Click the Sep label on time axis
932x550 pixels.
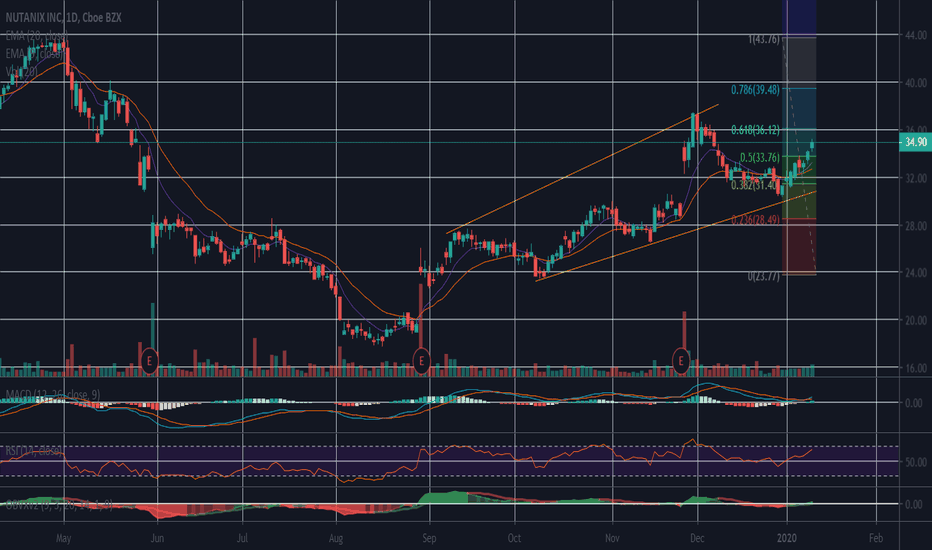[429, 538]
